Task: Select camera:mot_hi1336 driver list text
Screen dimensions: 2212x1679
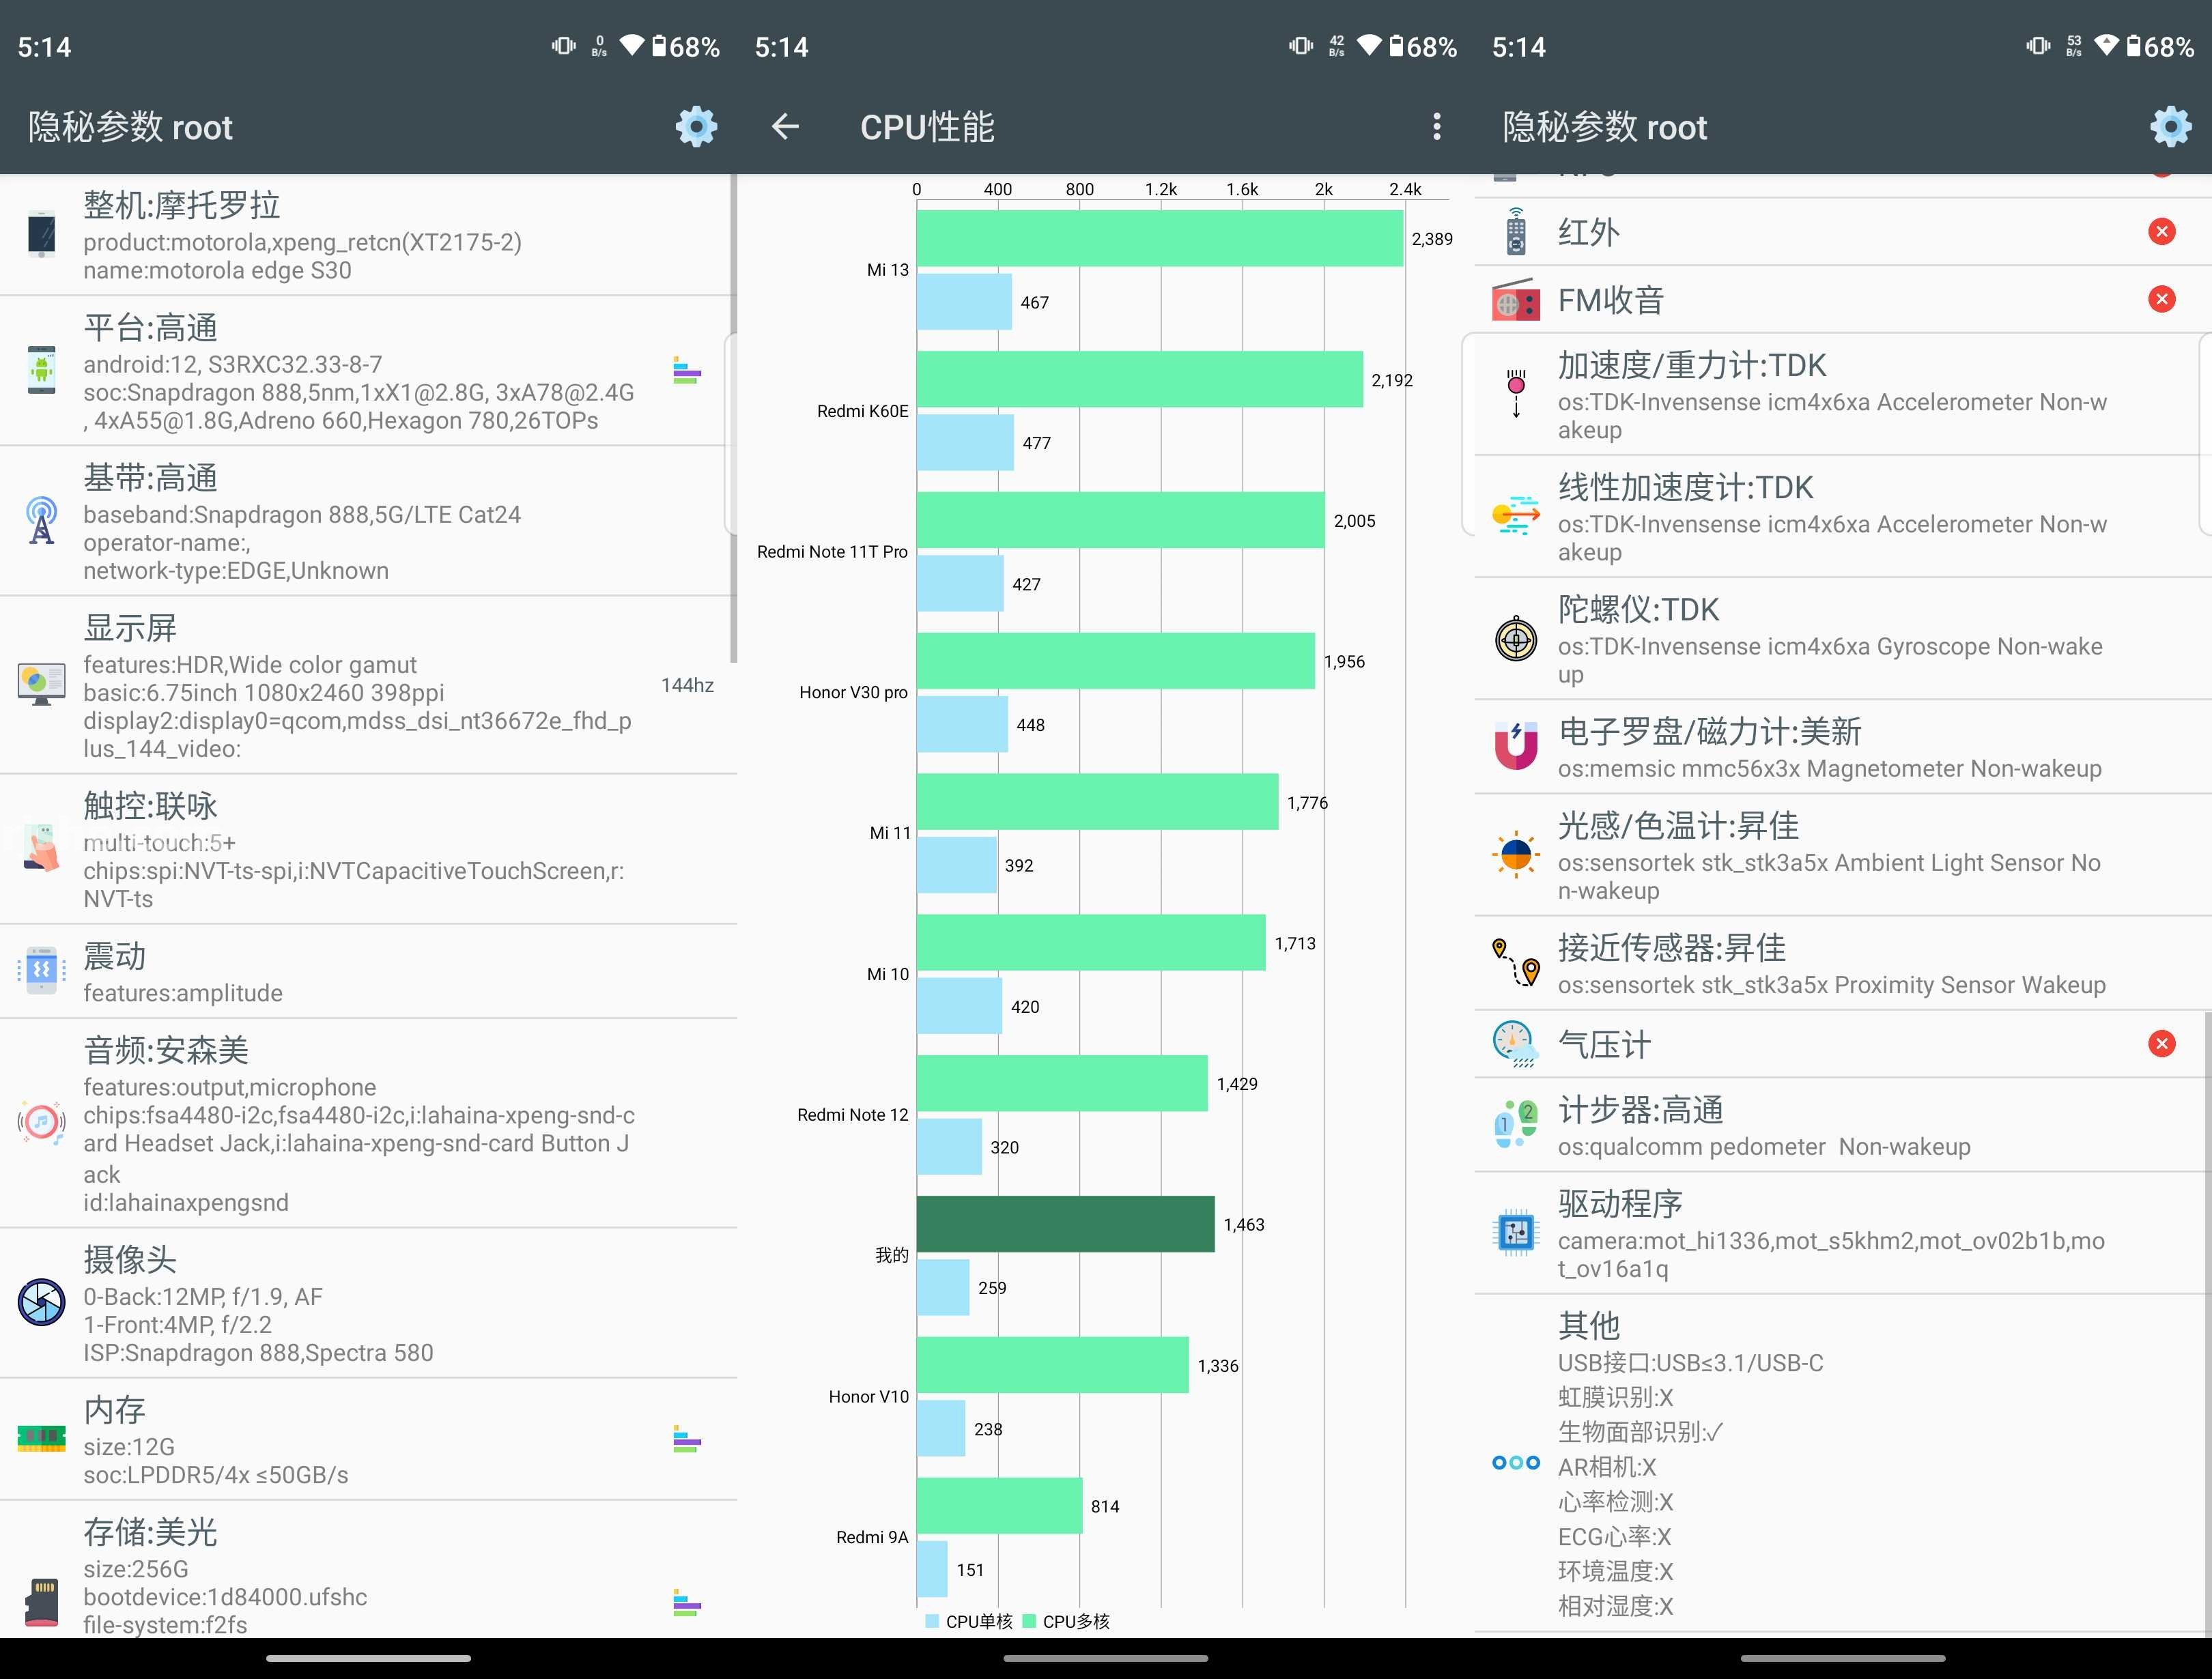Action: [x=1831, y=1255]
